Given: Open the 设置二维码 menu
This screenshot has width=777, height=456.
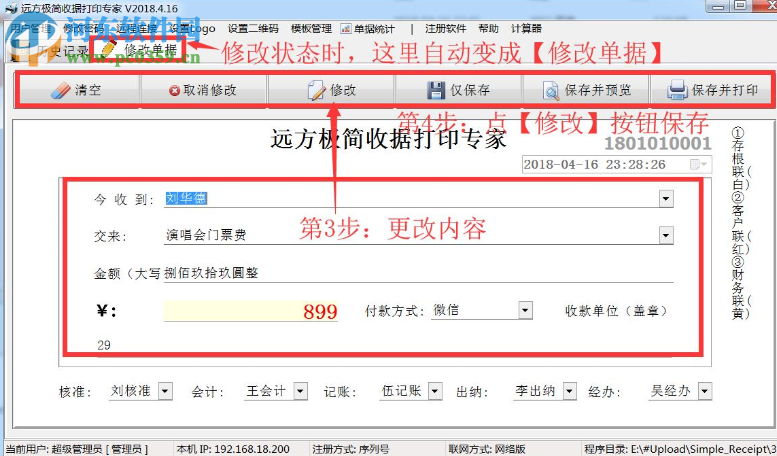Looking at the screenshot, I should click(x=253, y=29).
